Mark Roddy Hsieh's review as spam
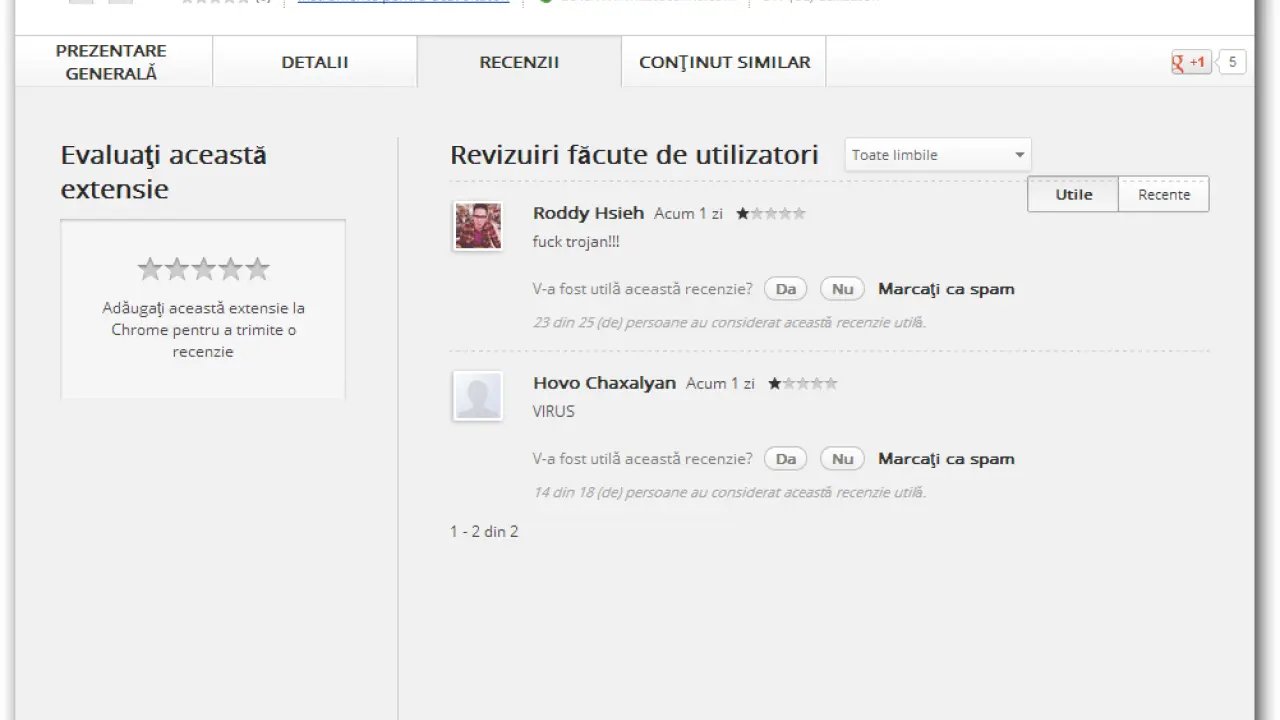Screen dimensions: 1280x720 (x=946, y=289)
